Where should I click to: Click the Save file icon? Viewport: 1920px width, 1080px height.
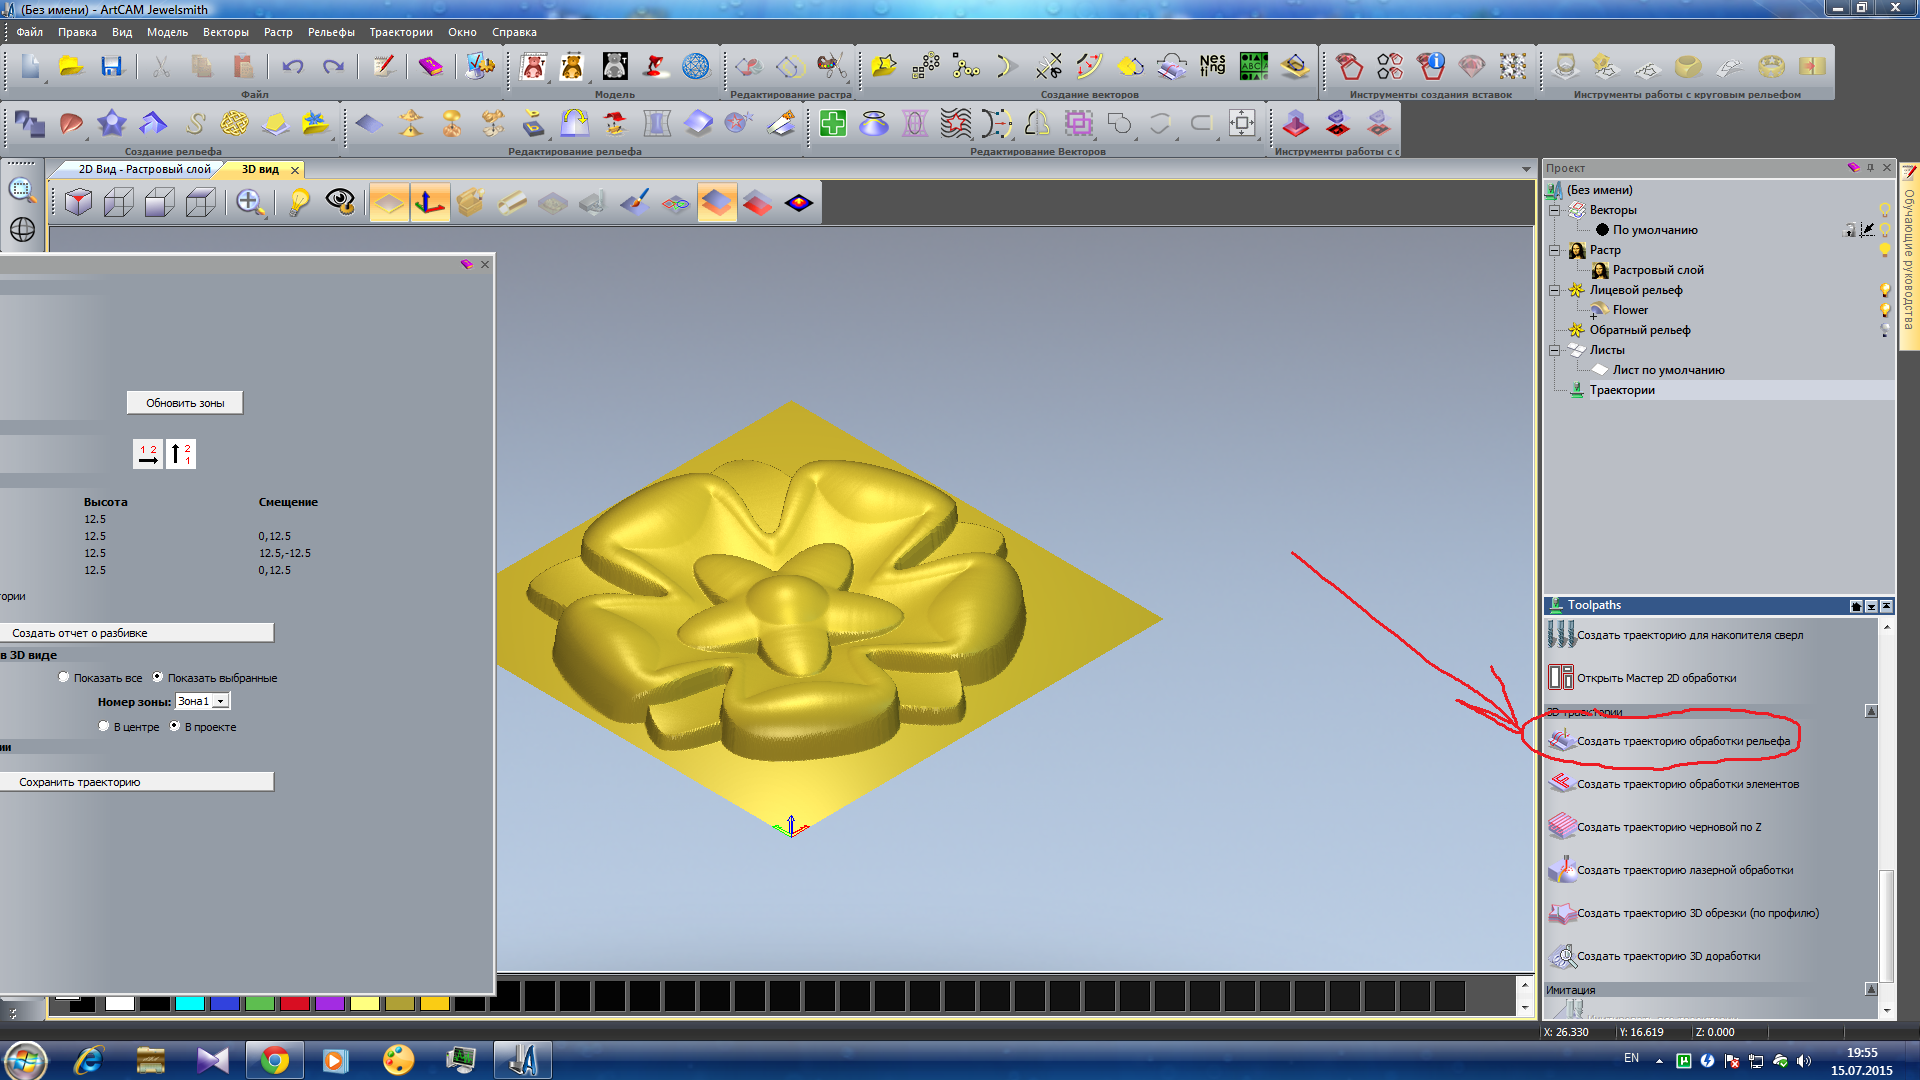(111, 67)
